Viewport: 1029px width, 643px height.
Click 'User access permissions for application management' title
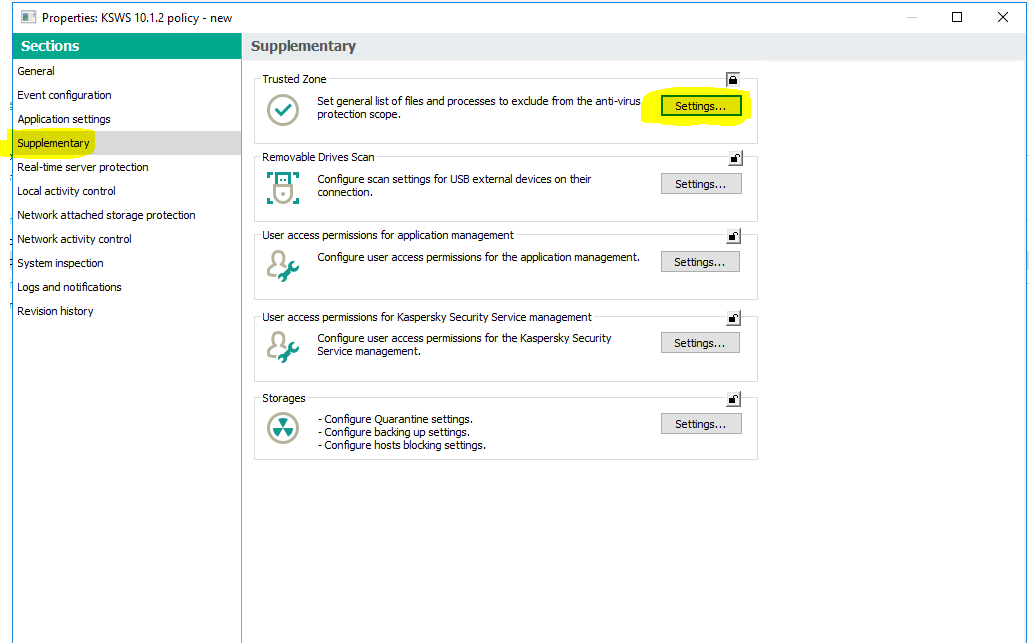pyautogui.click(x=388, y=235)
